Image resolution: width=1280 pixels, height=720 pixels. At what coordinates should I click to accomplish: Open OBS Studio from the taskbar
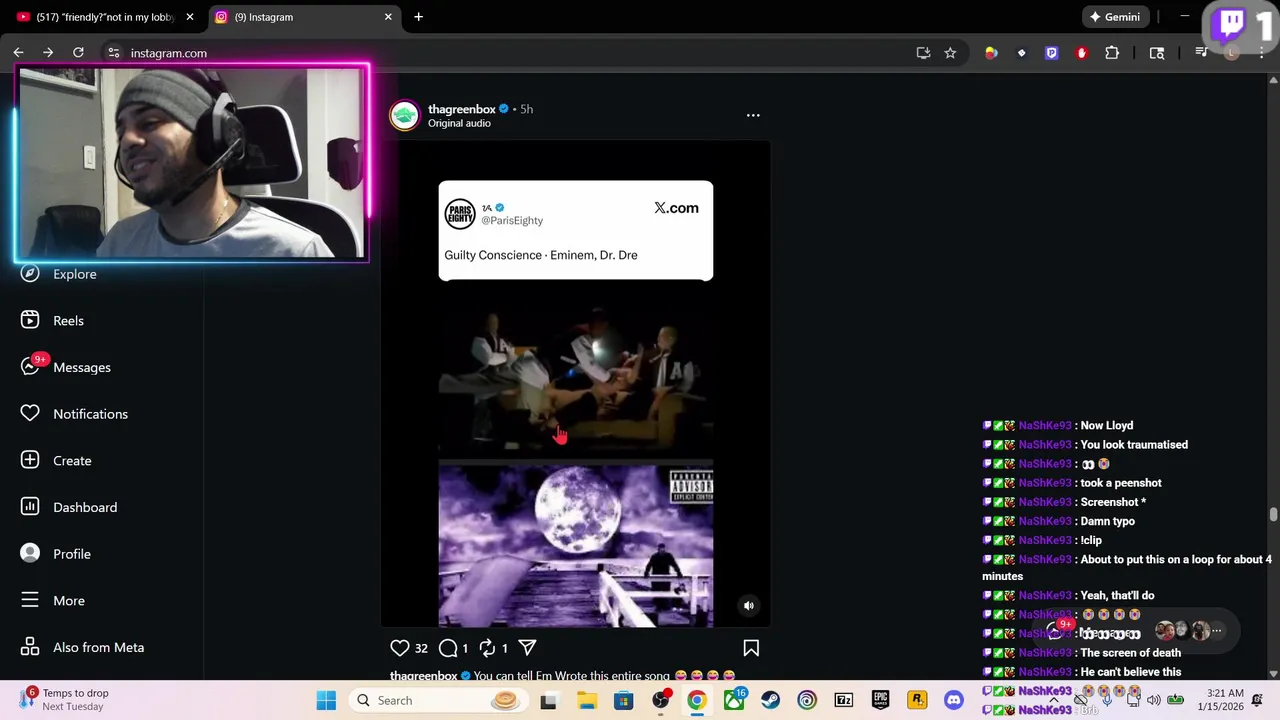660,700
